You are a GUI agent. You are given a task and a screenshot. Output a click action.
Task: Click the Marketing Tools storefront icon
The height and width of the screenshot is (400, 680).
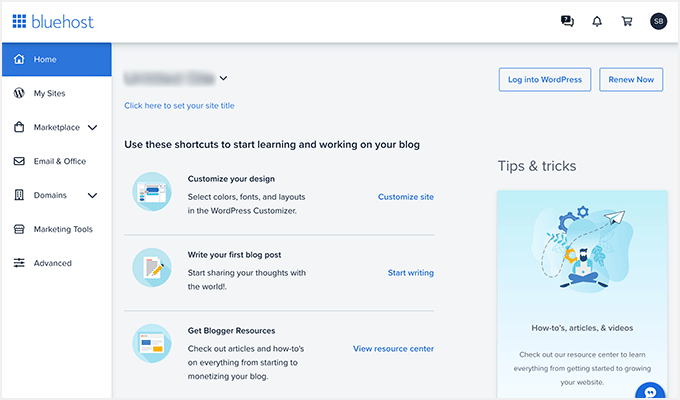click(x=19, y=229)
